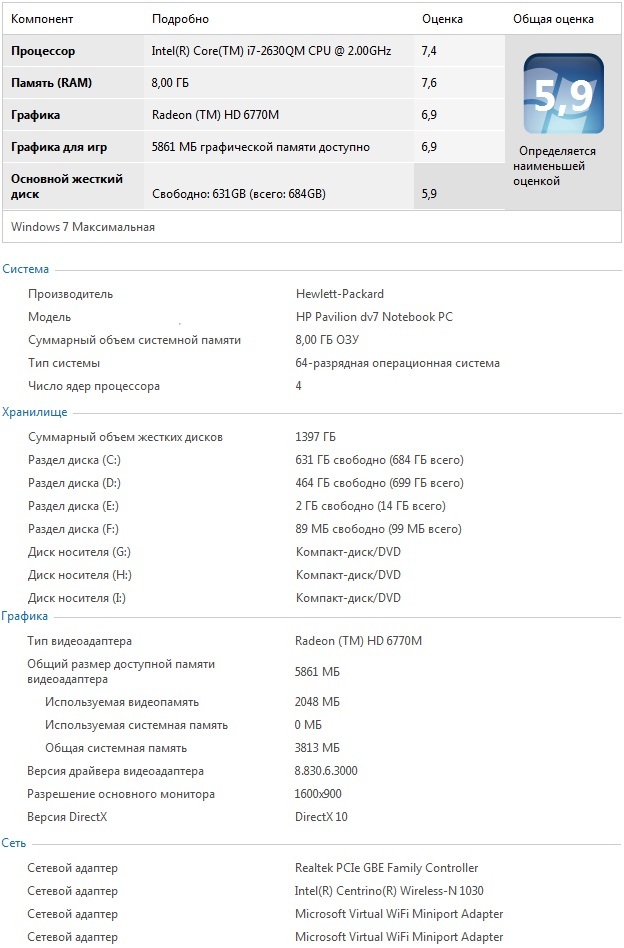
Task: Select the Память (RAM) row
Action: click(x=254, y=83)
